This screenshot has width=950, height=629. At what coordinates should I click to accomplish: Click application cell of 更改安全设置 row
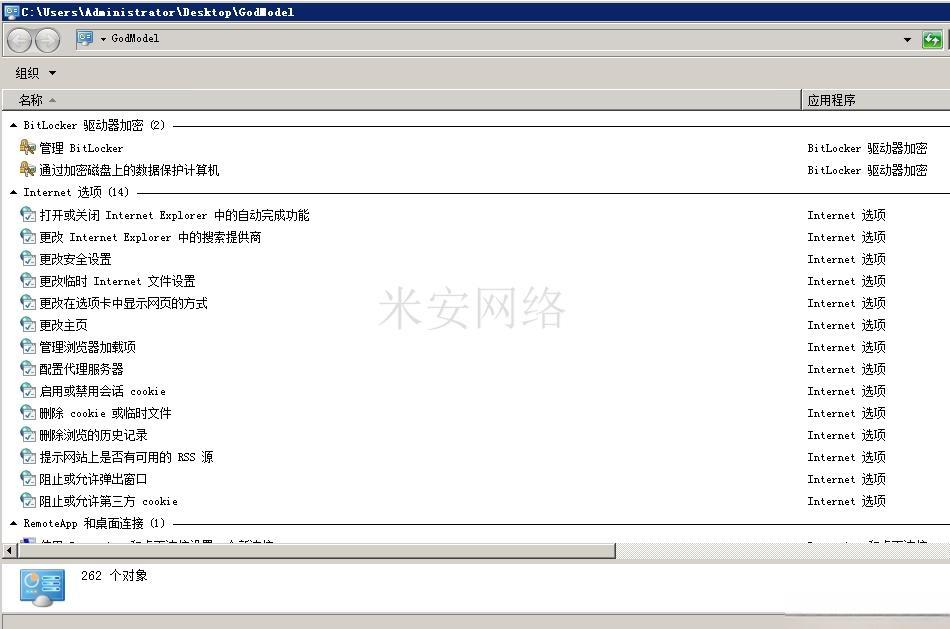pyautogui.click(x=846, y=259)
